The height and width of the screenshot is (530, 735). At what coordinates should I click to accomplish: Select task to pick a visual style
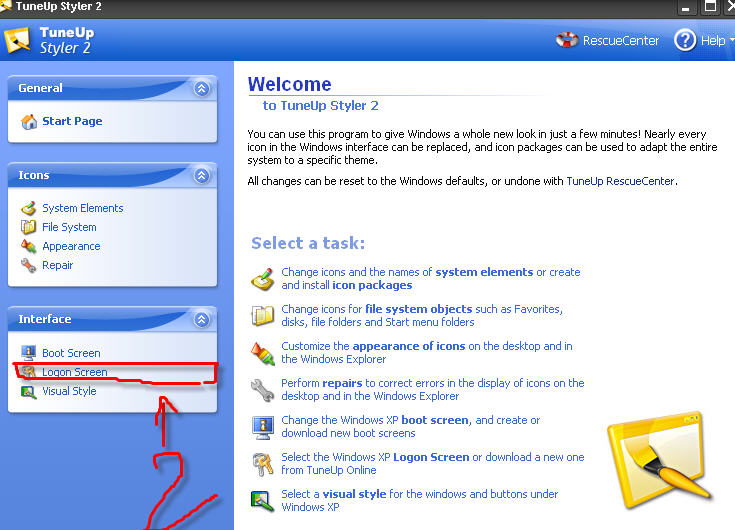click(x=420, y=500)
